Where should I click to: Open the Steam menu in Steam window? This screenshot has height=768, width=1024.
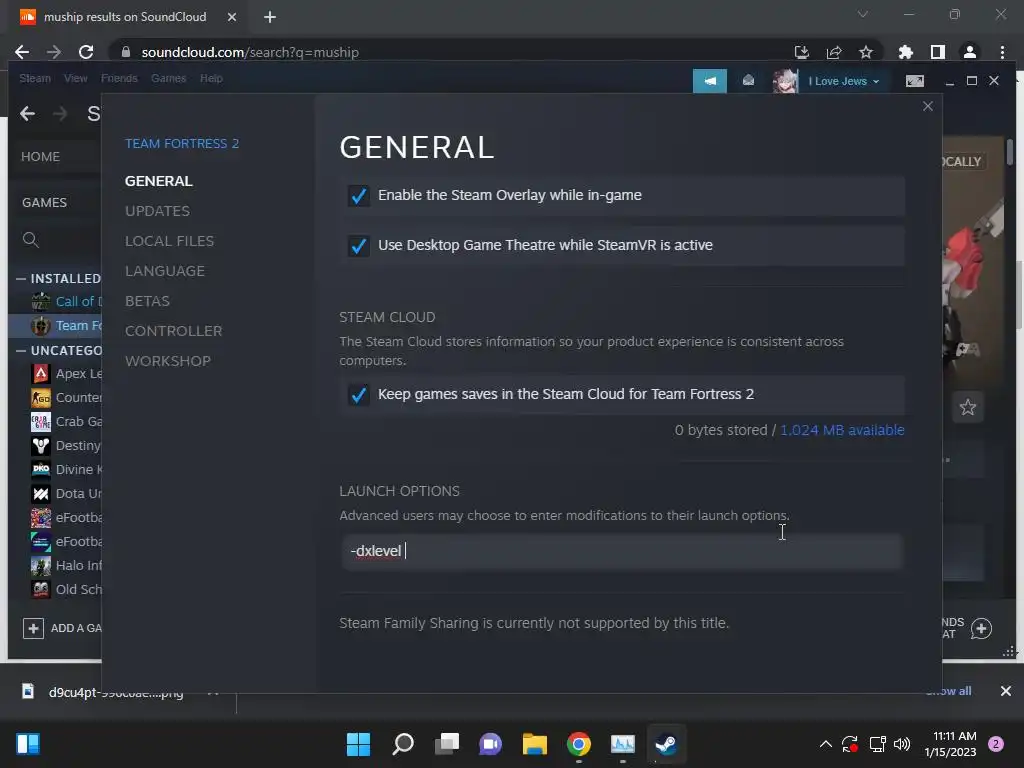coord(35,78)
